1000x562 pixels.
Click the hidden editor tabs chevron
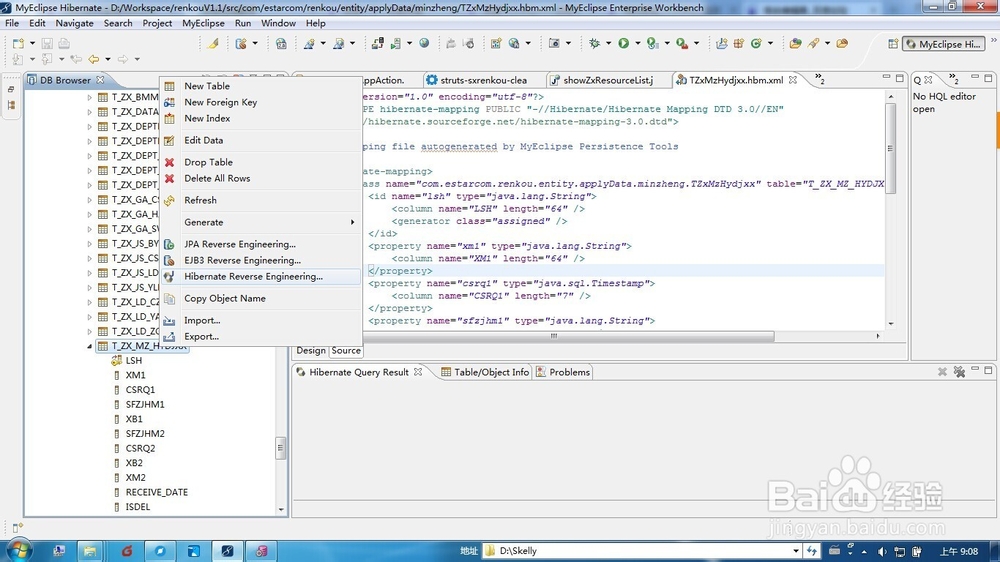click(820, 79)
